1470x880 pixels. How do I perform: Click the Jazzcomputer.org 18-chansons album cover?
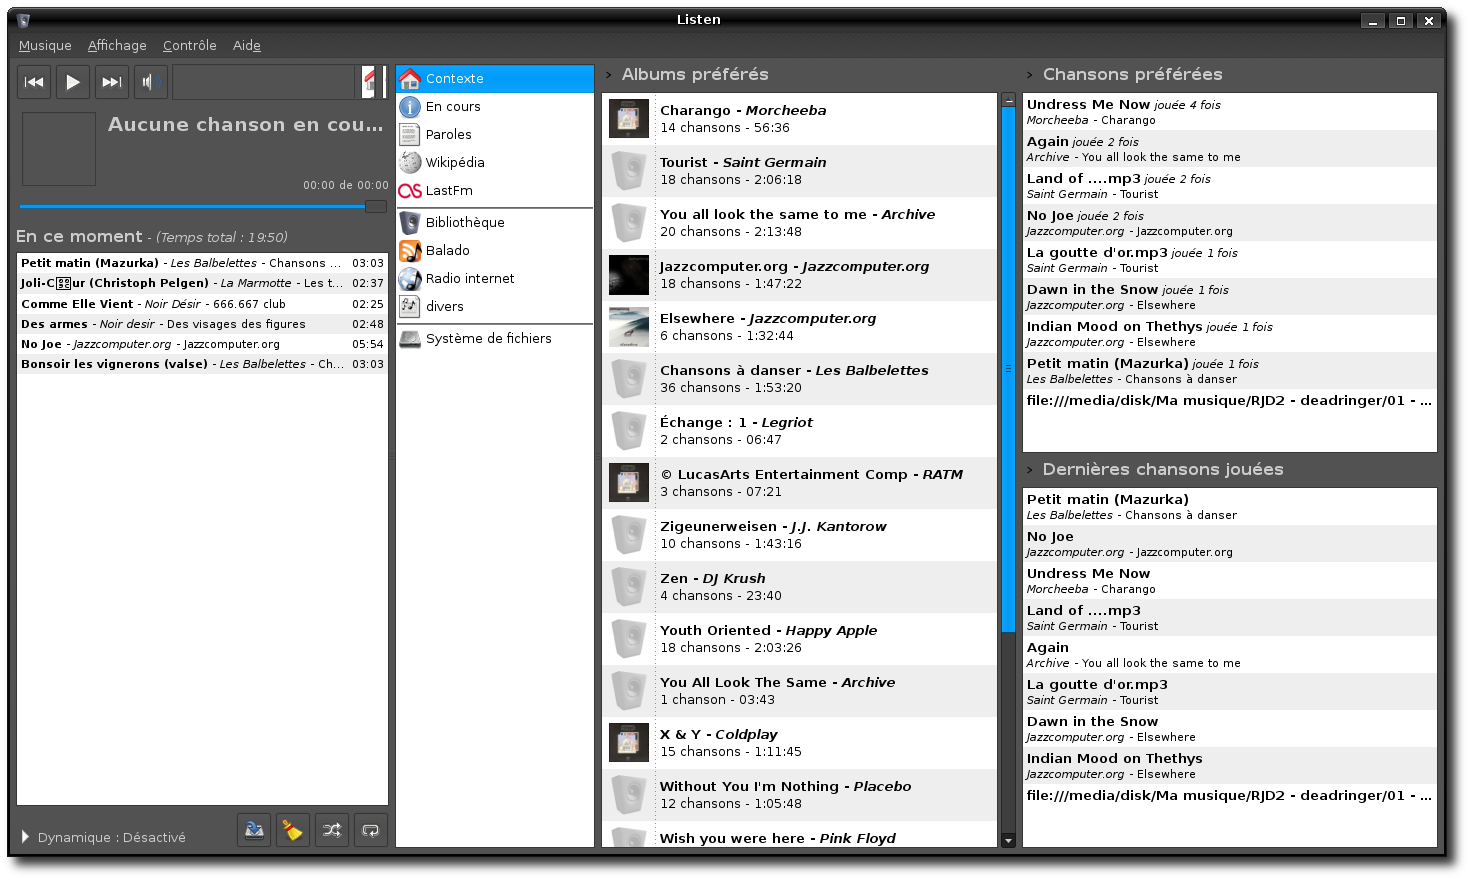click(x=629, y=275)
